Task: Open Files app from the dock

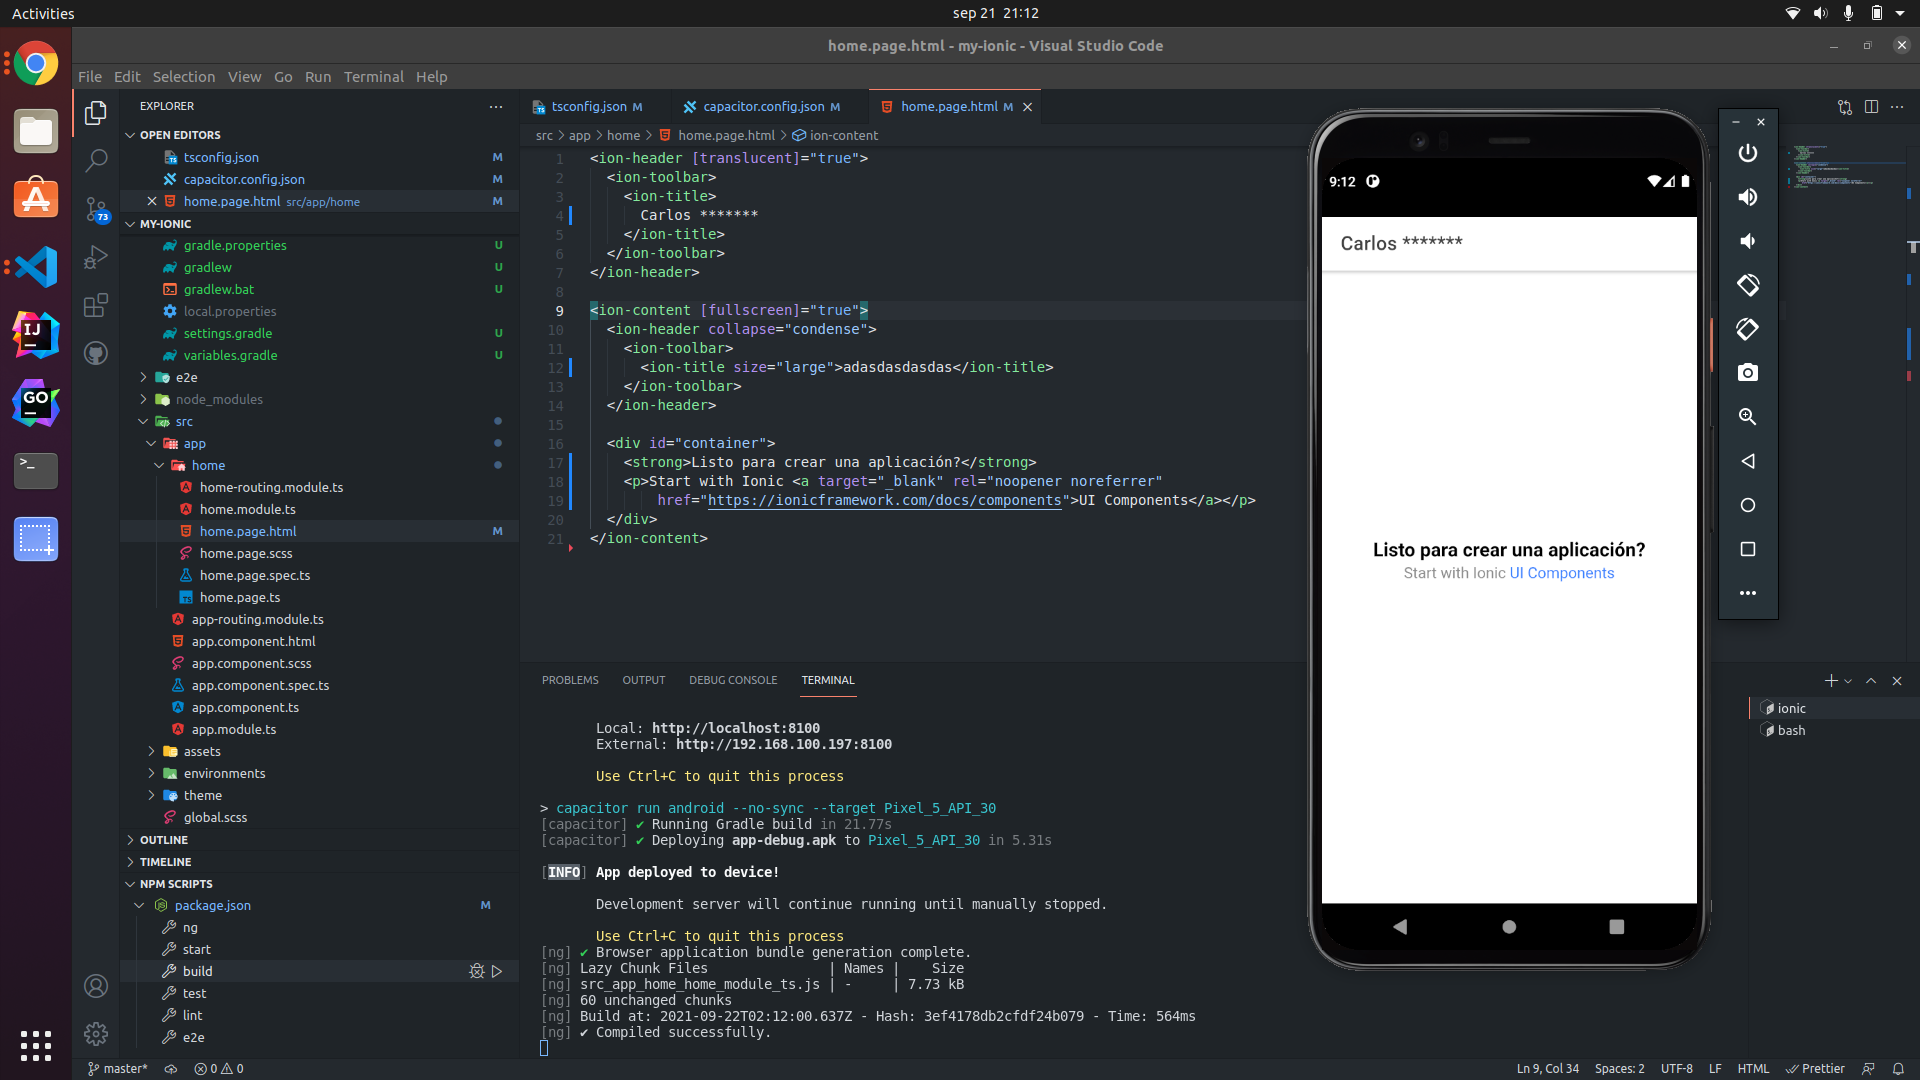Action: (x=36, y=131)
